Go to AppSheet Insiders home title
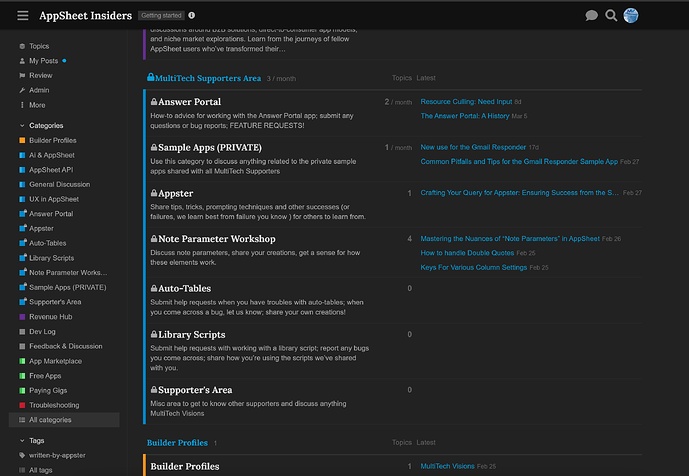This screenshot has width=689, height=476. (x=85, y=16)
